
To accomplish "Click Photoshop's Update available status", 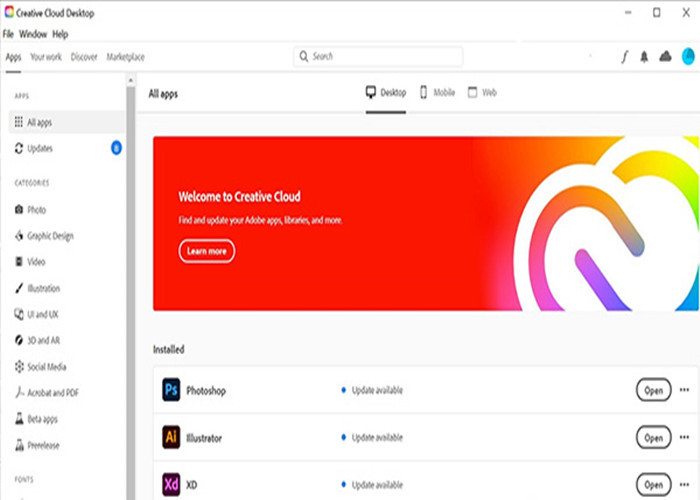I will click(x=372, y=390).
